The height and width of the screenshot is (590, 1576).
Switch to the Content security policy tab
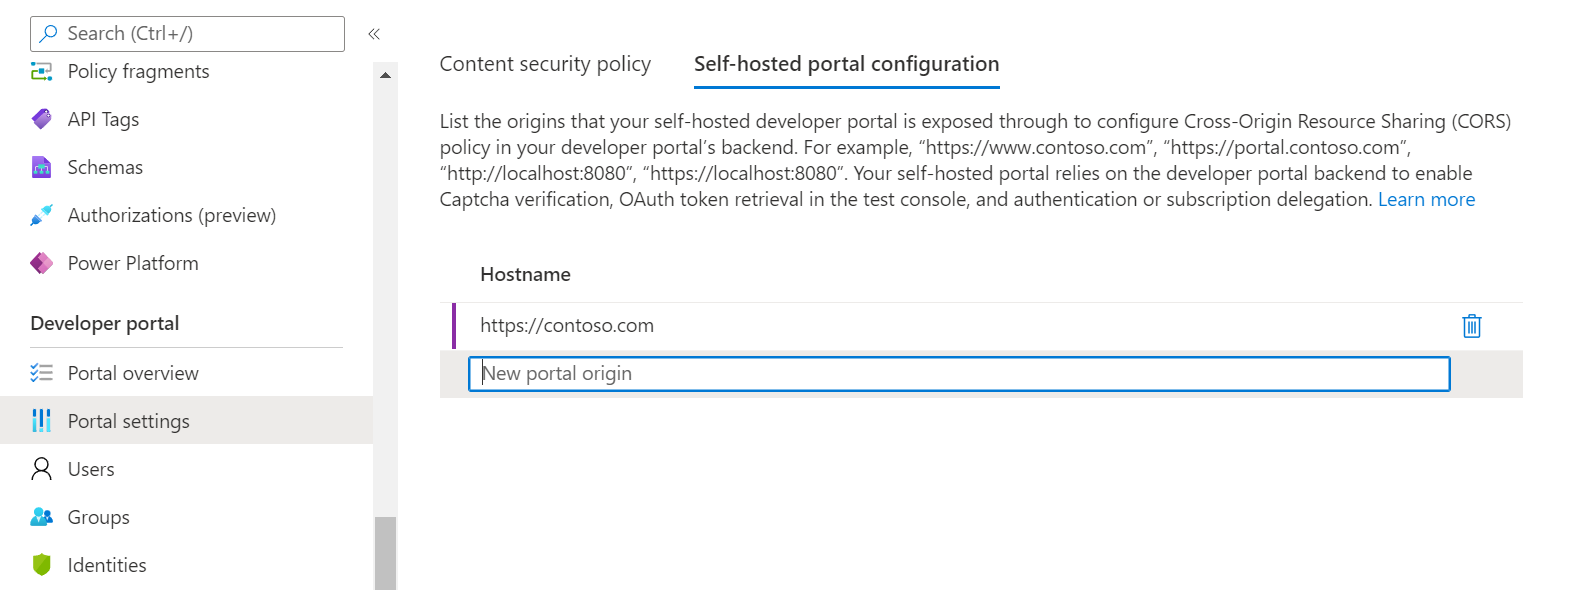tap(545, 63)
